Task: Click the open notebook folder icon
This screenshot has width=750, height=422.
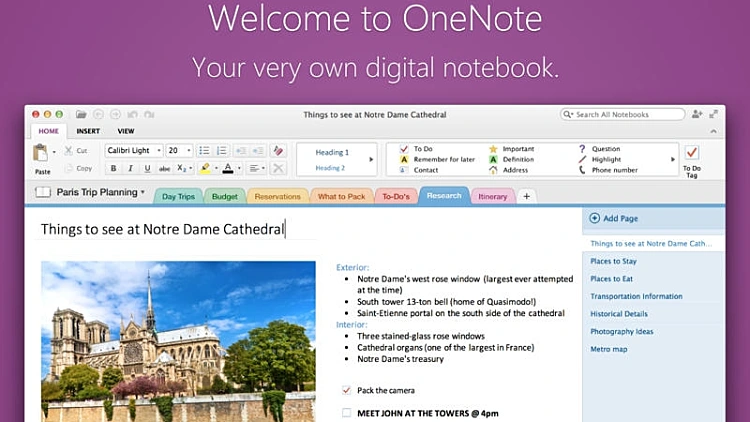Action: [x=81, y=114]
